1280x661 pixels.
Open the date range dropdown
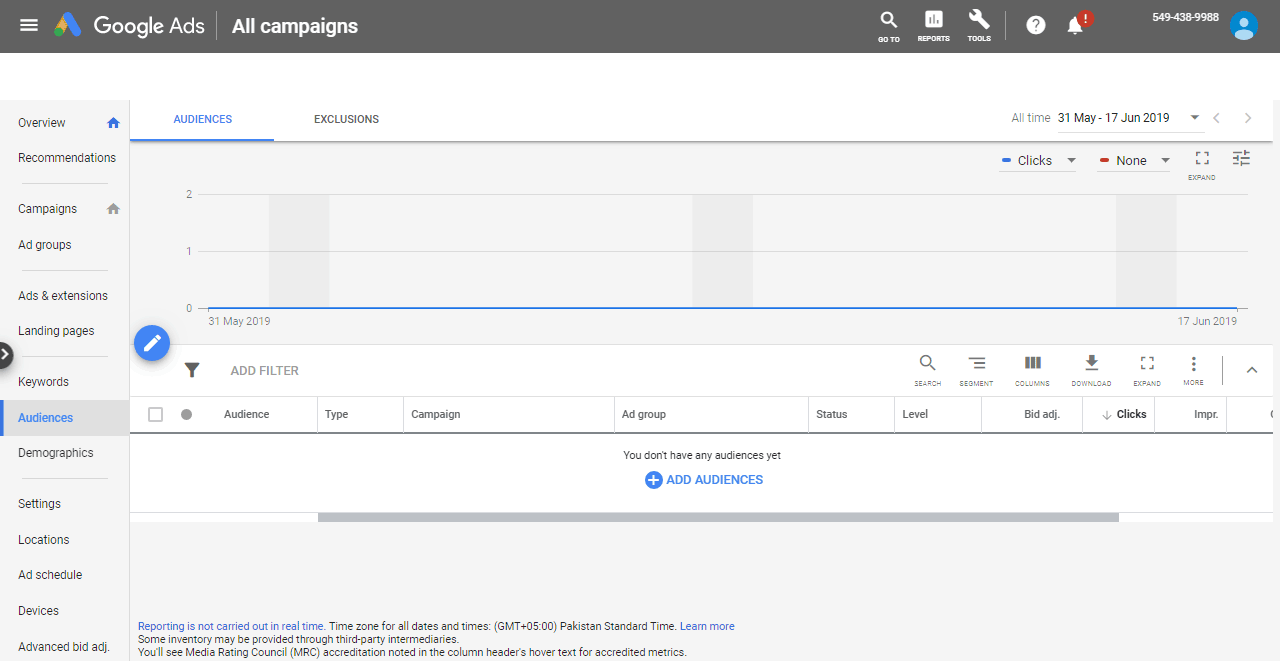[x=1129, y=118]
